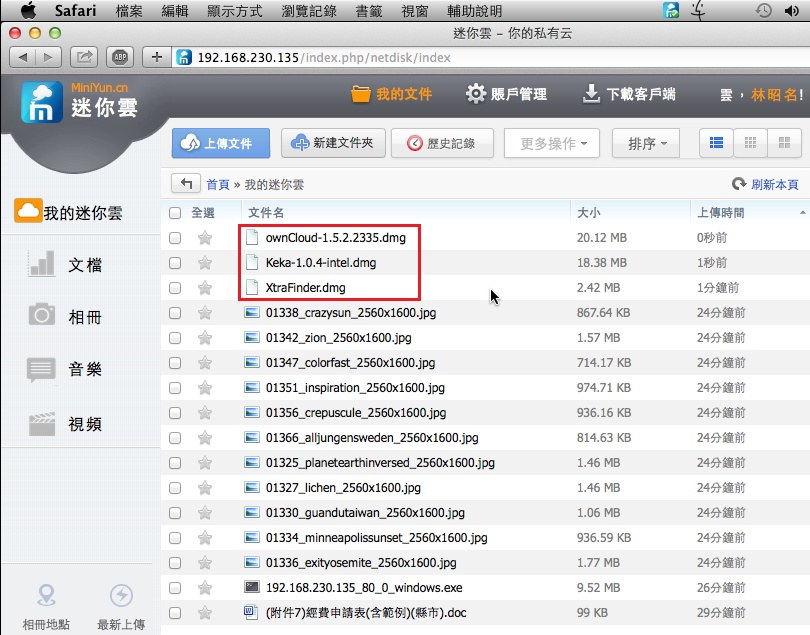Open 下載客戶端 download client
The width and height of the screenshot is (810, 635).
click(629, 94)
